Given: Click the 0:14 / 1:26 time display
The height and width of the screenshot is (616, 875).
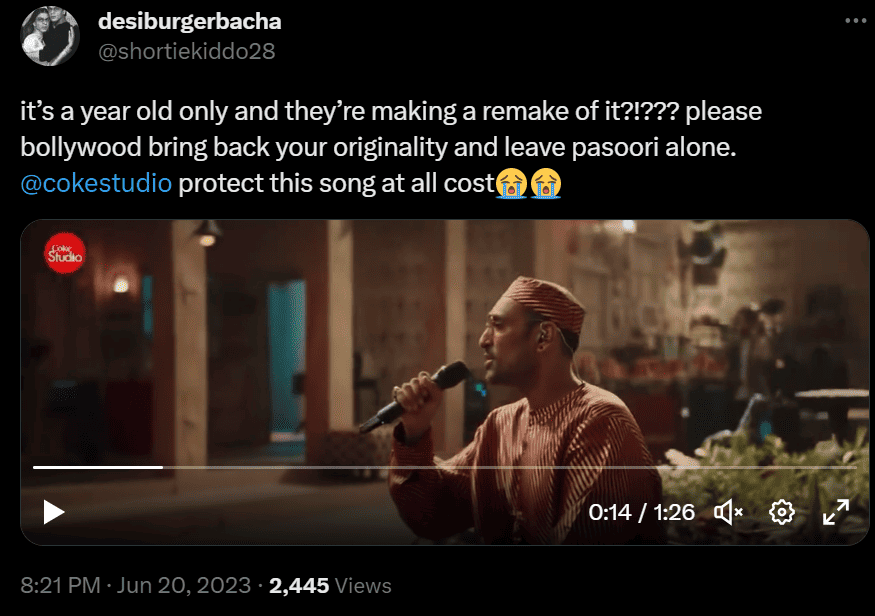Looking at the screenshot, I should 641,513.
